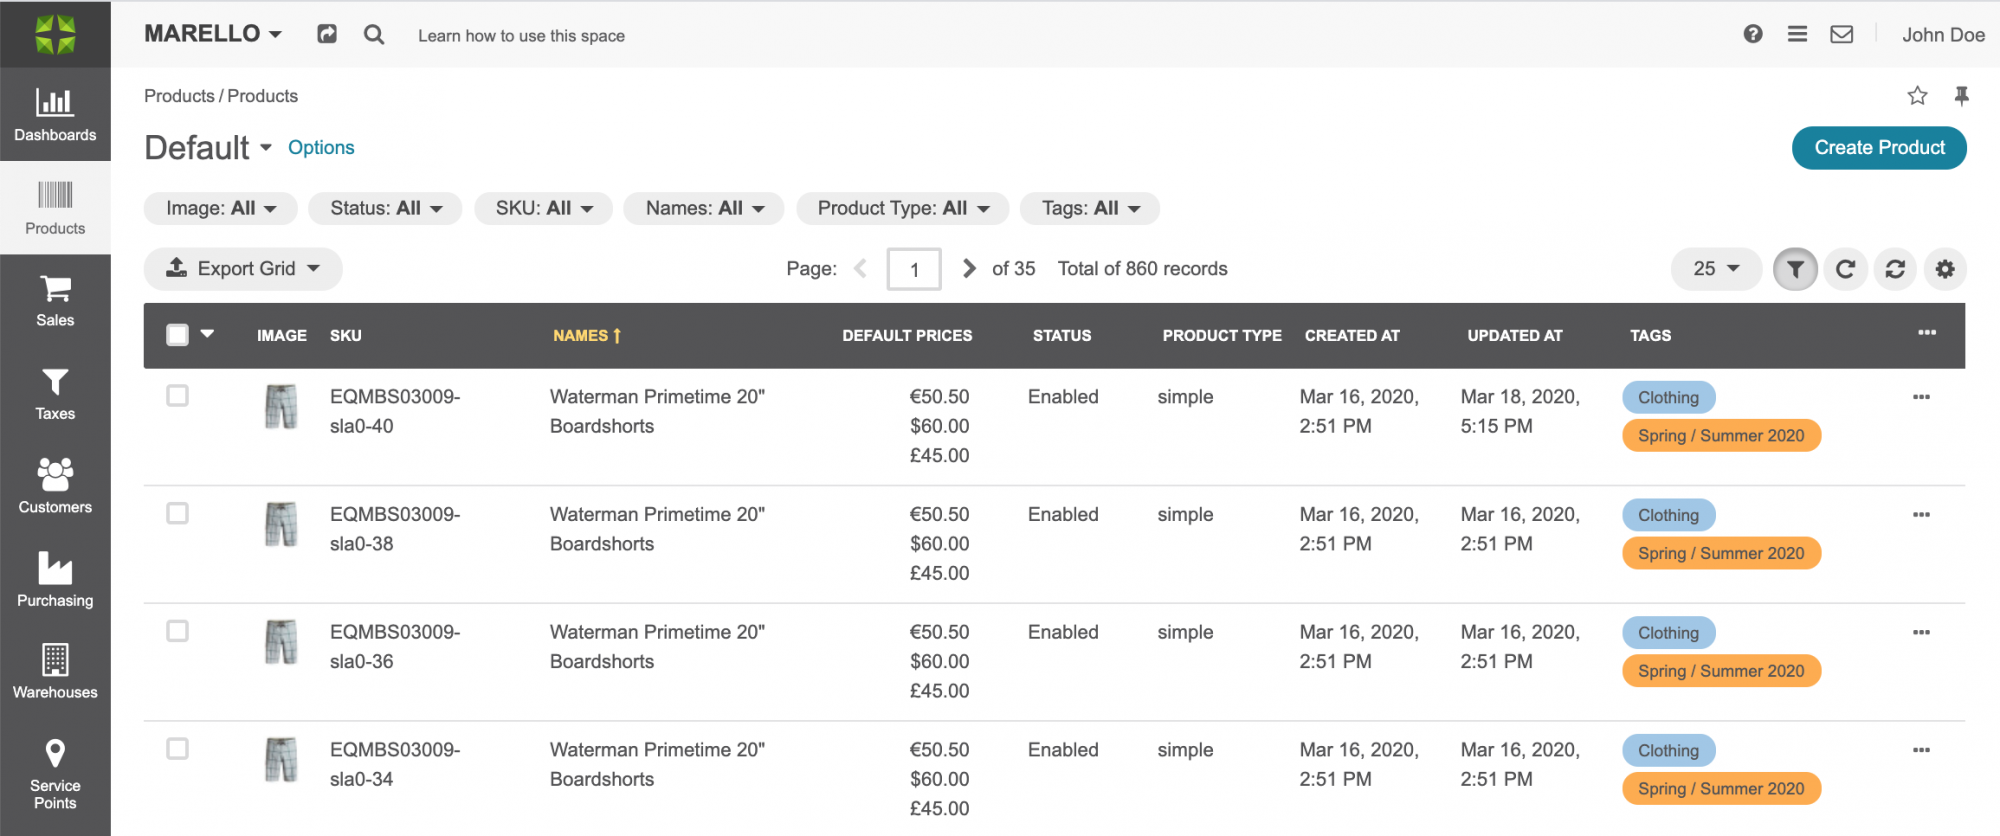Image resolution: width=2000 pixels, height=836 pixels.
Task: Check the row for EQMBS03009-sla0-38
Action: [x=177, y=513]
